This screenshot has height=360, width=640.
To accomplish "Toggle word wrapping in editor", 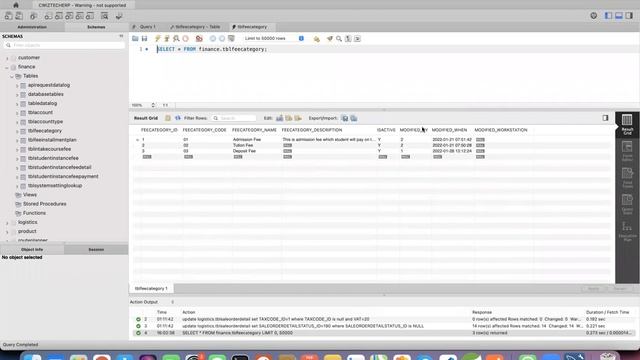I will coord(357,38).
